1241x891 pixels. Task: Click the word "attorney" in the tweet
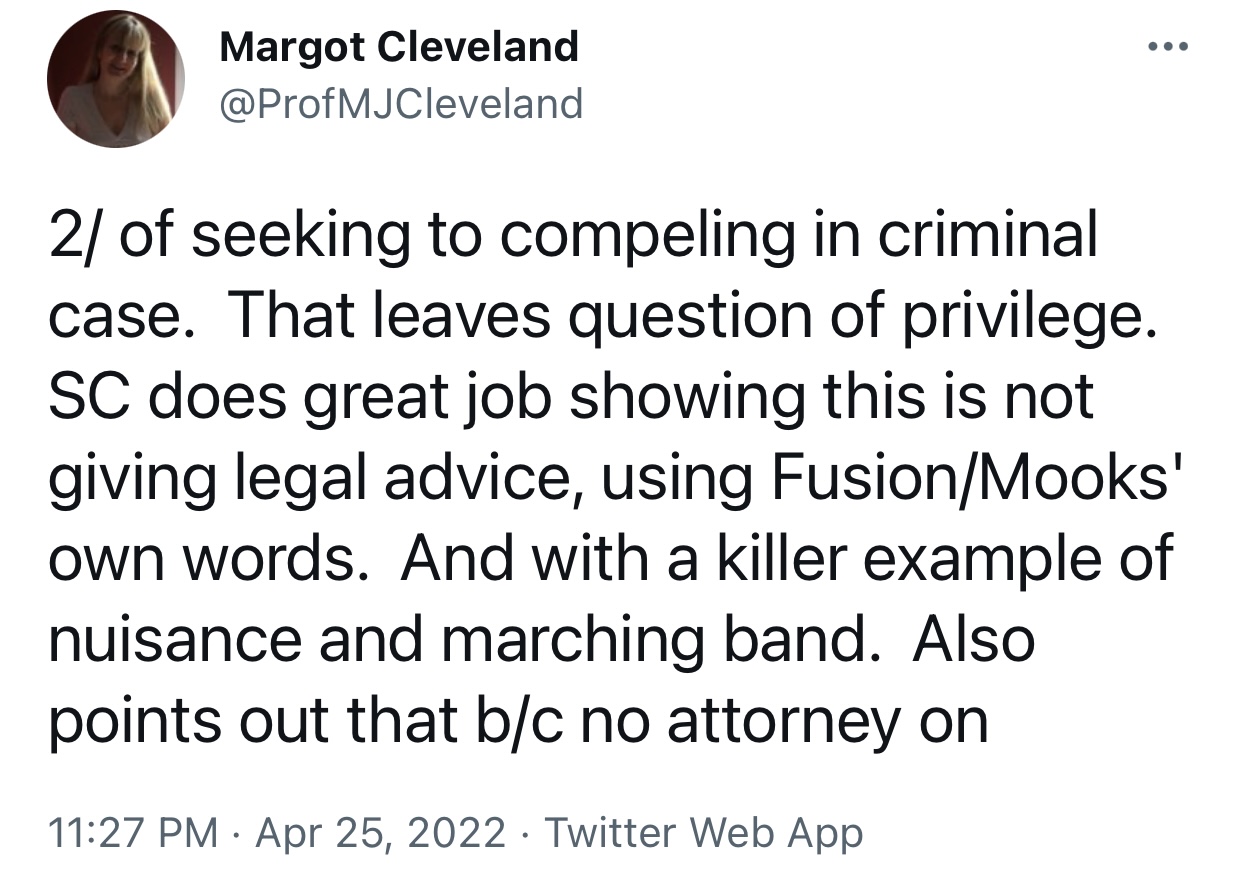[783, 720]
